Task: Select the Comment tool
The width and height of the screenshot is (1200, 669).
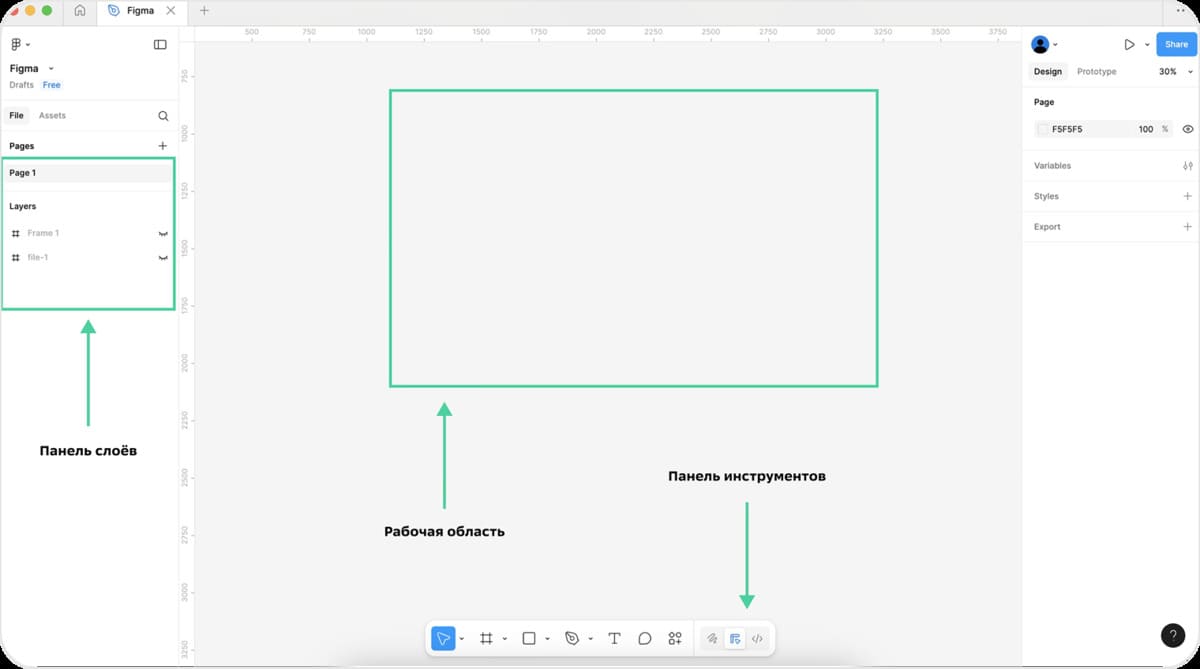Action: point(645,638)
